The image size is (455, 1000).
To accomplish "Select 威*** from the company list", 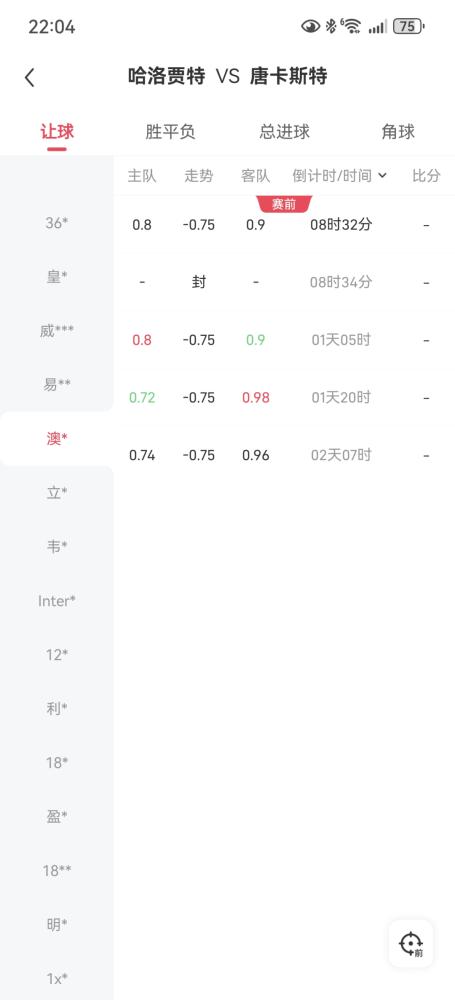I will (x=57, y=330).
